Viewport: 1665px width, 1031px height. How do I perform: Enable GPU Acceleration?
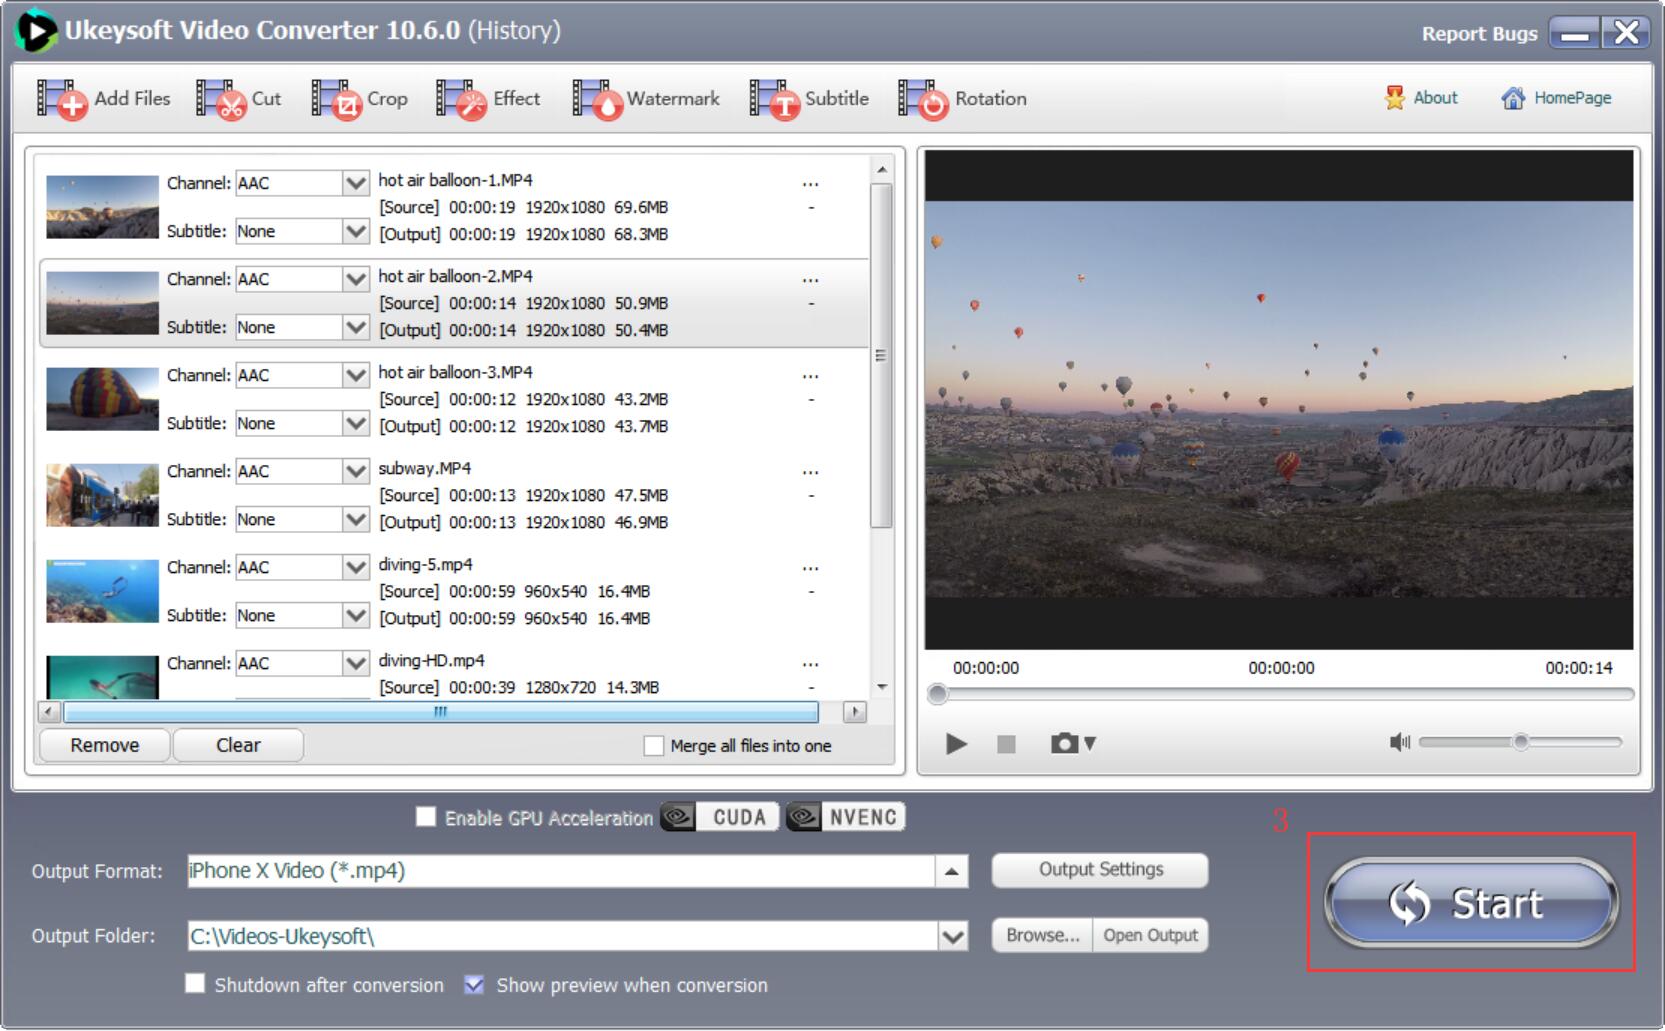(x=426, y=817)
